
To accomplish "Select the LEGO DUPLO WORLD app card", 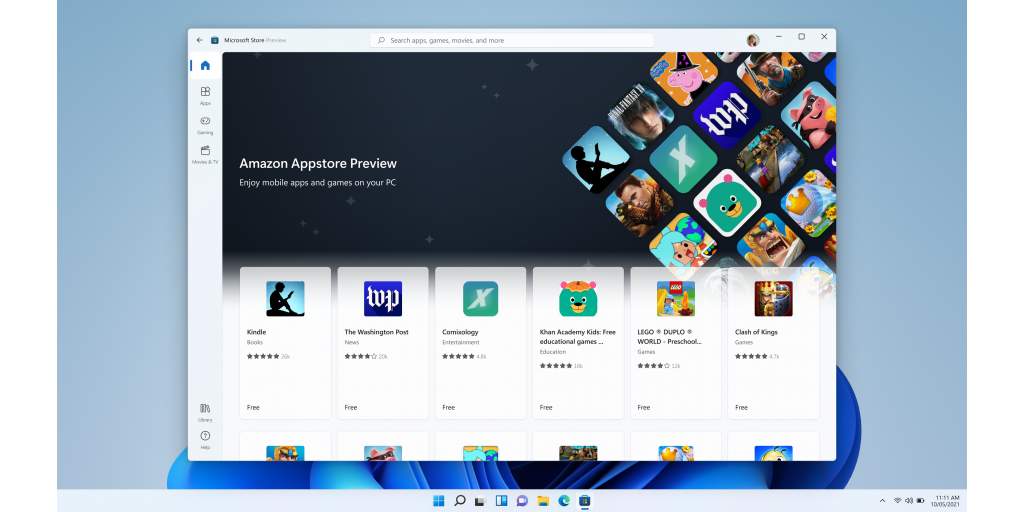I will [675, 342].
